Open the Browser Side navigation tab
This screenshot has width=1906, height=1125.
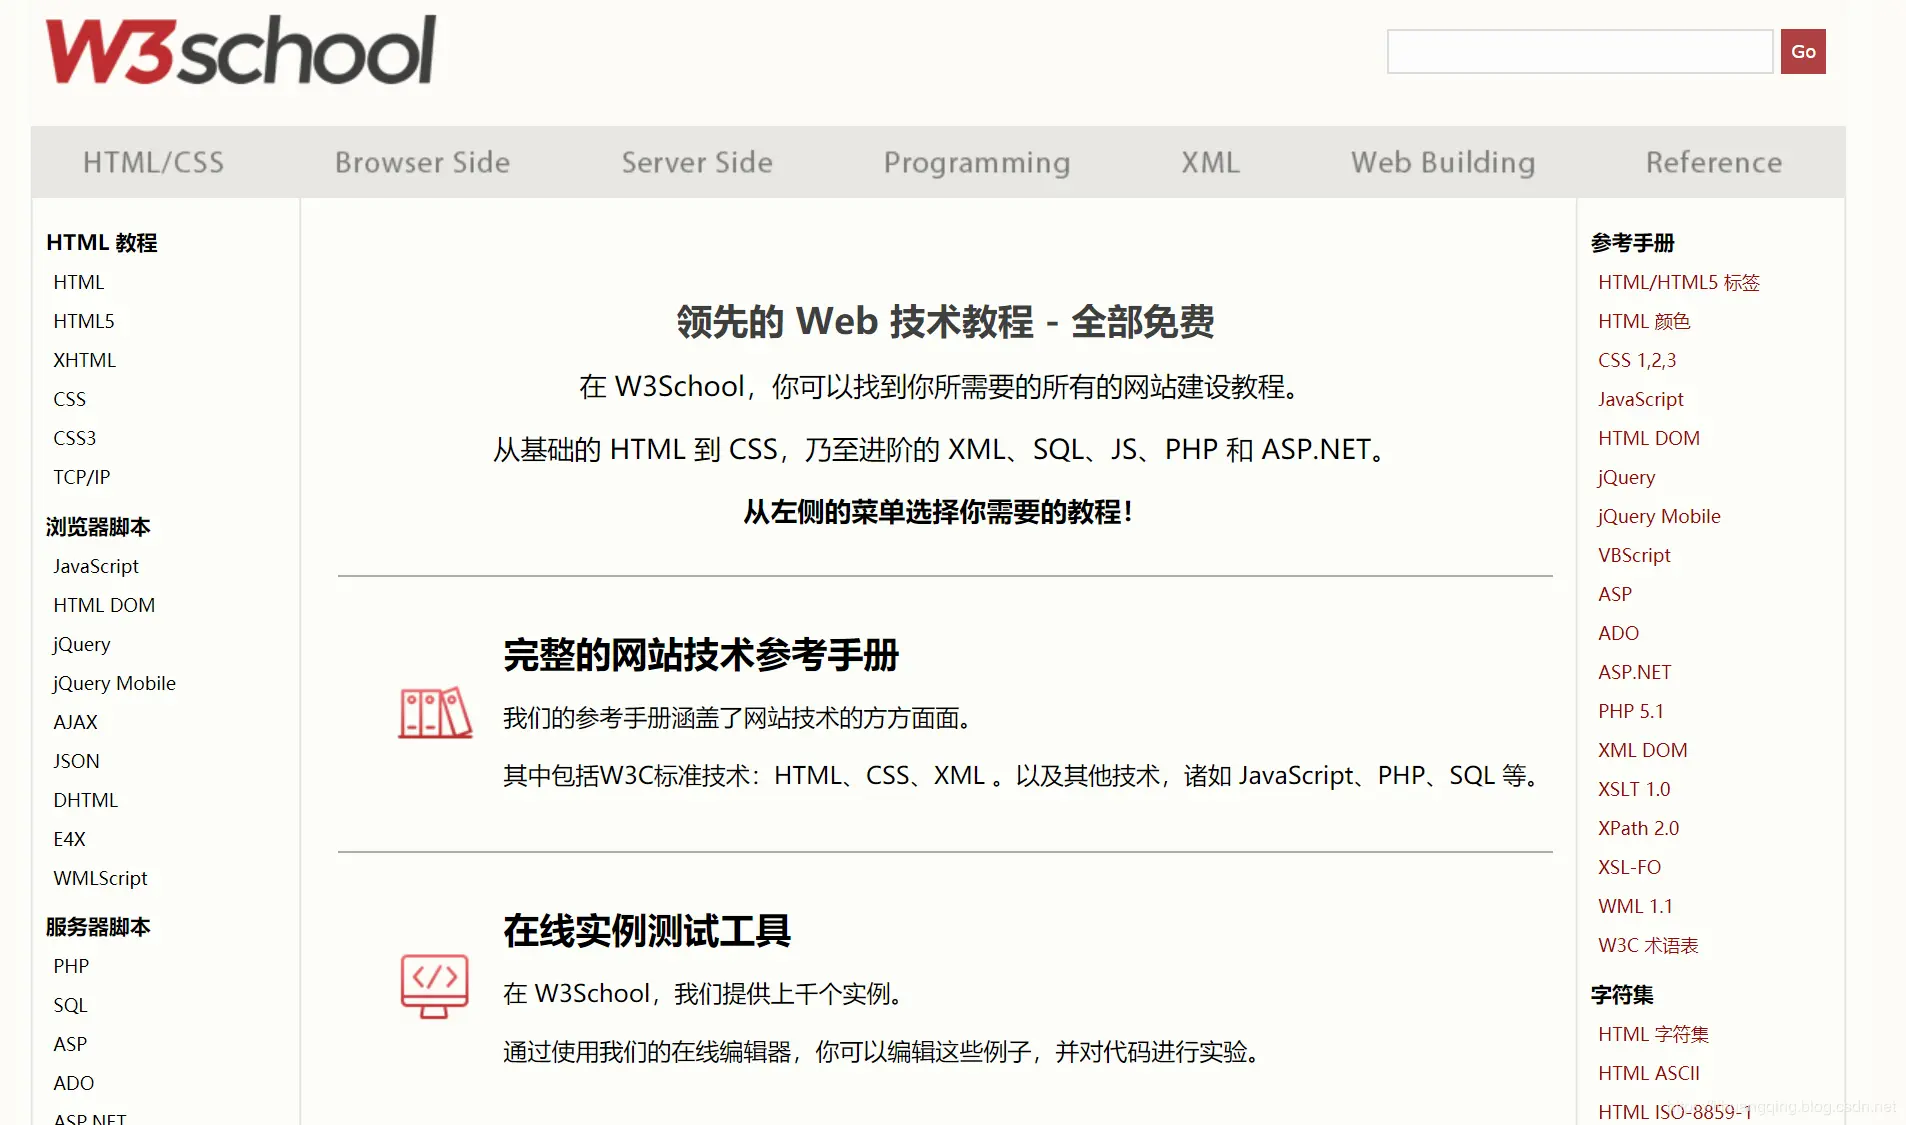(422, 162)
